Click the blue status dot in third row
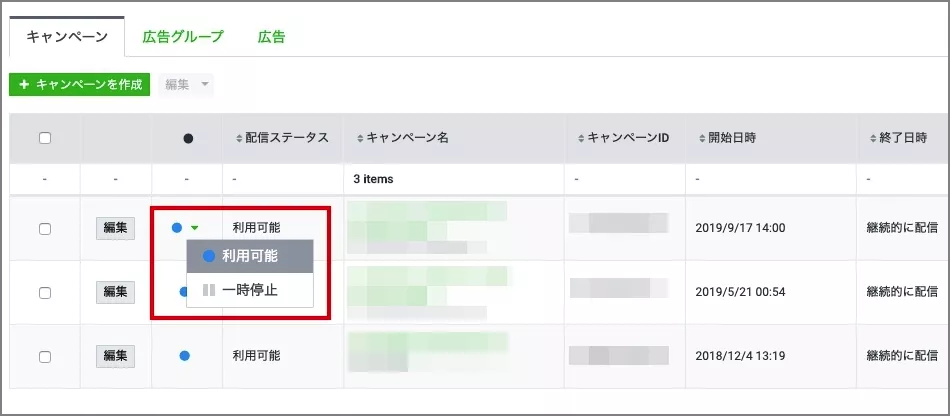This screenshot has width=950, height=416. pyautogui.click(x=184, y=355)
